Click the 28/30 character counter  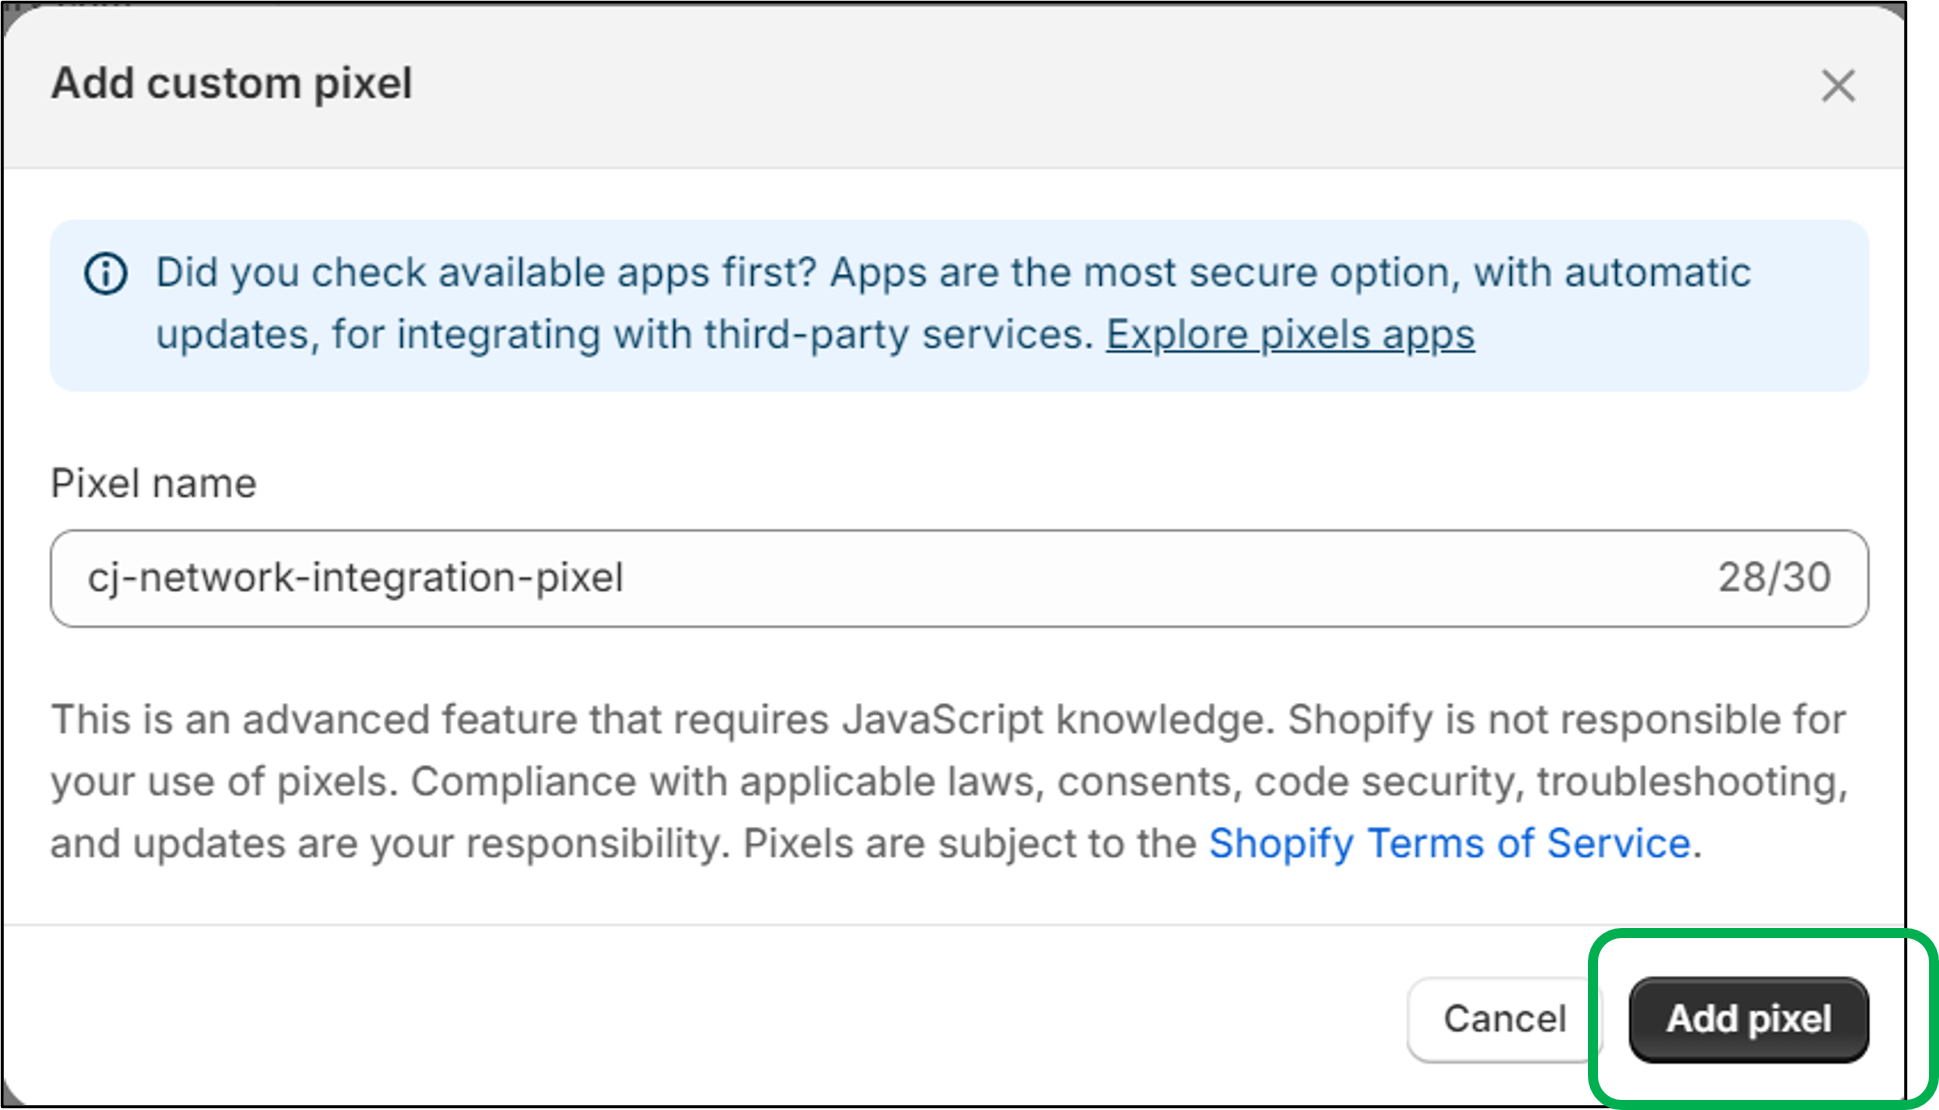pyautogui.click(x=1774, y=578)
